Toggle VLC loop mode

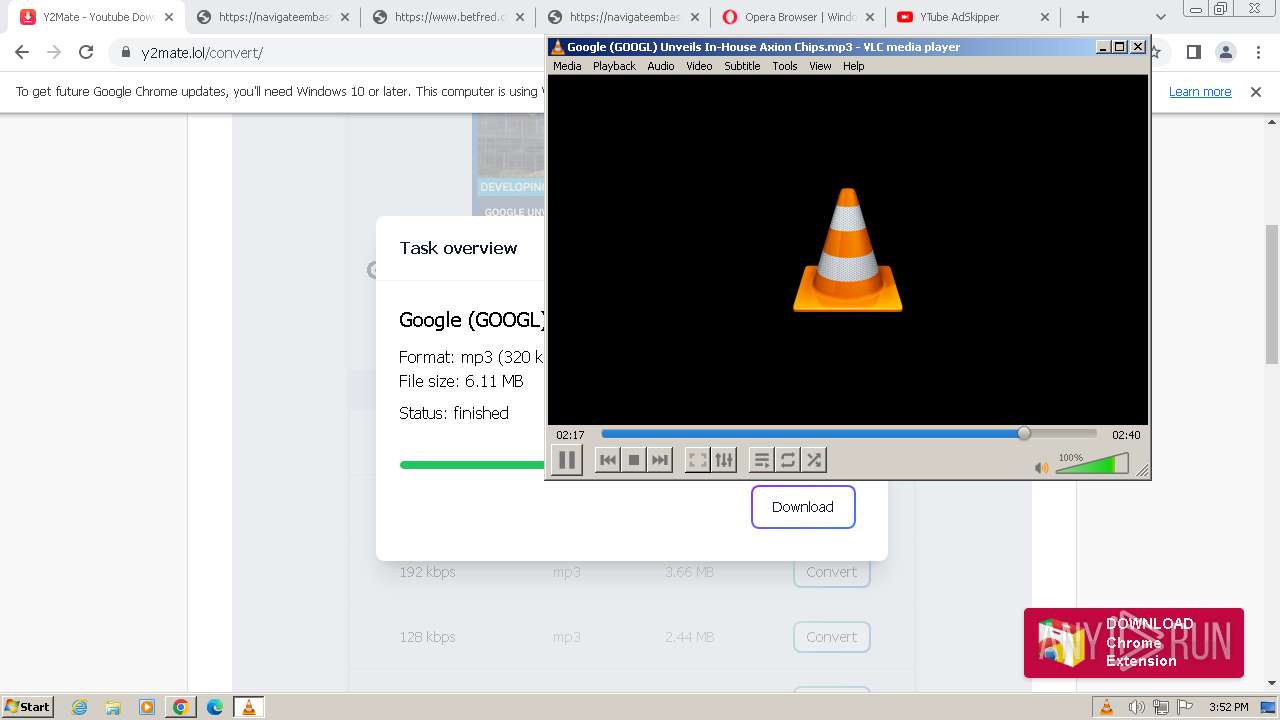788,460
